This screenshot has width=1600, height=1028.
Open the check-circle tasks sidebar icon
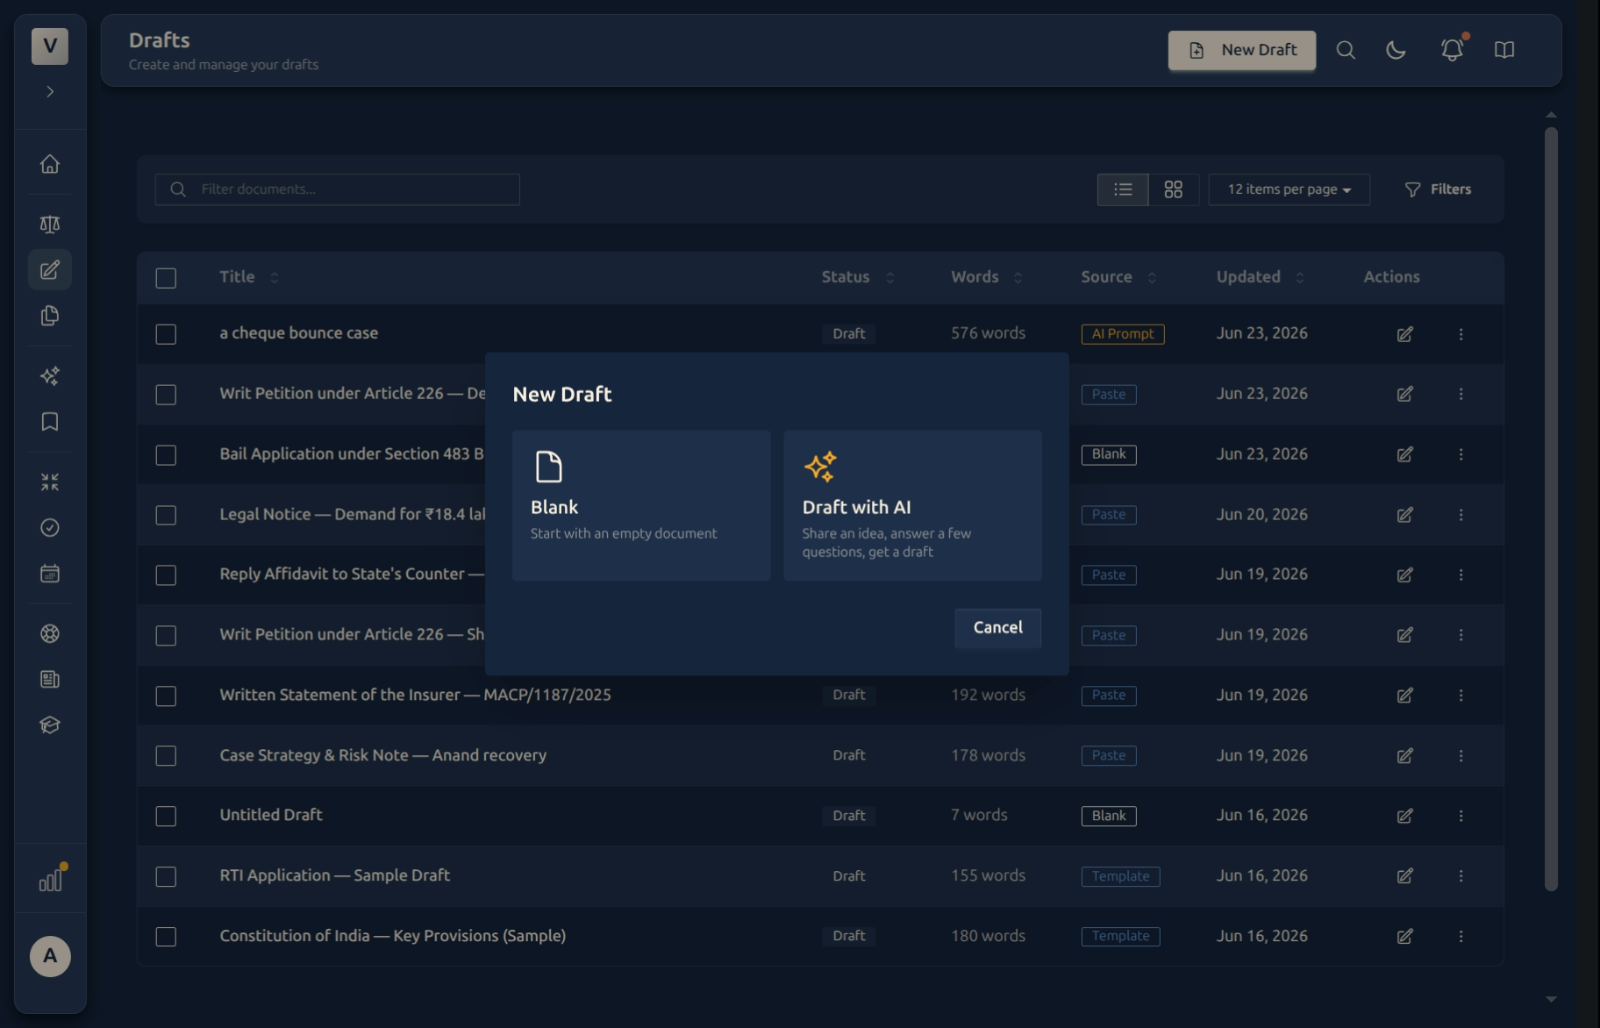(50, 528)
